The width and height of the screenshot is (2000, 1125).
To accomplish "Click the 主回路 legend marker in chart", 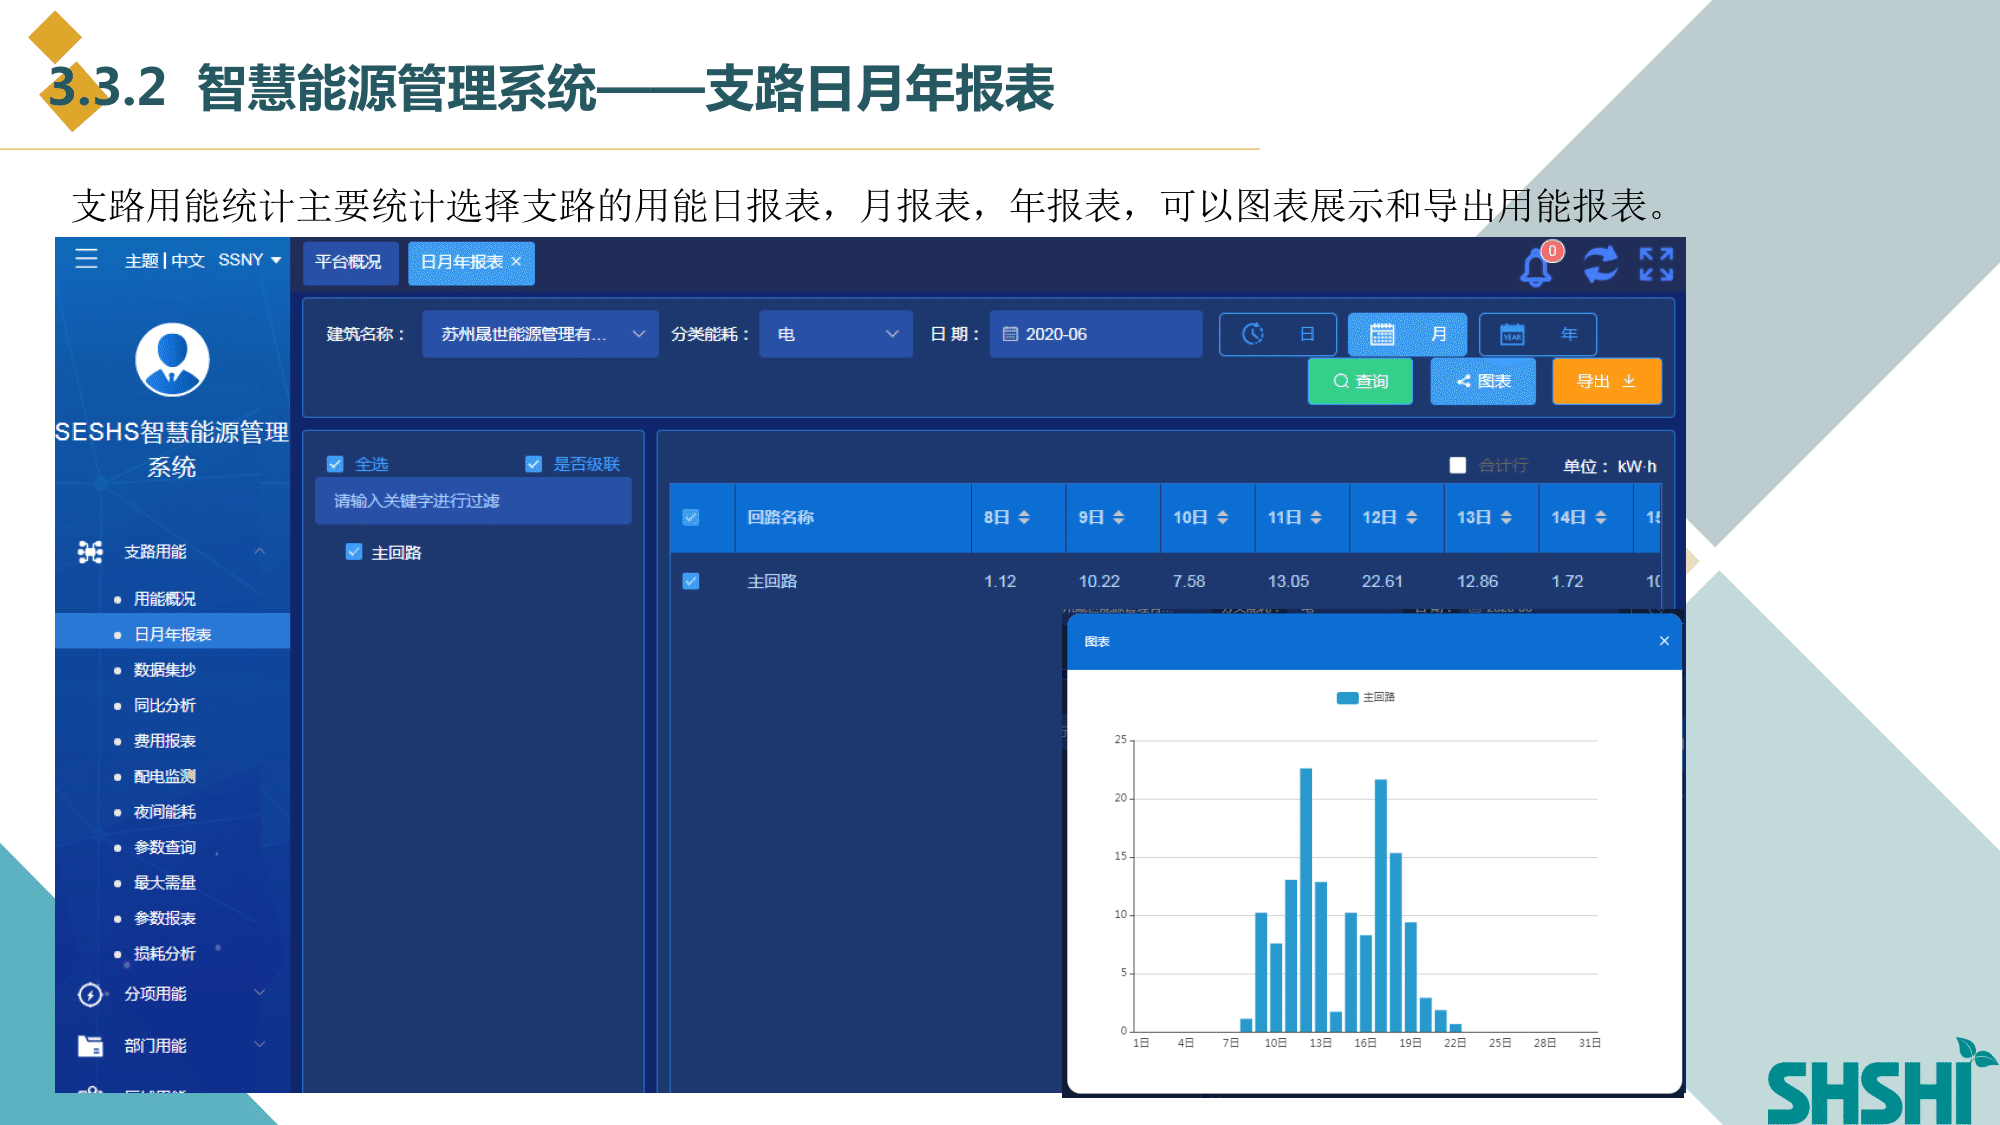I will coord(1347,698).
